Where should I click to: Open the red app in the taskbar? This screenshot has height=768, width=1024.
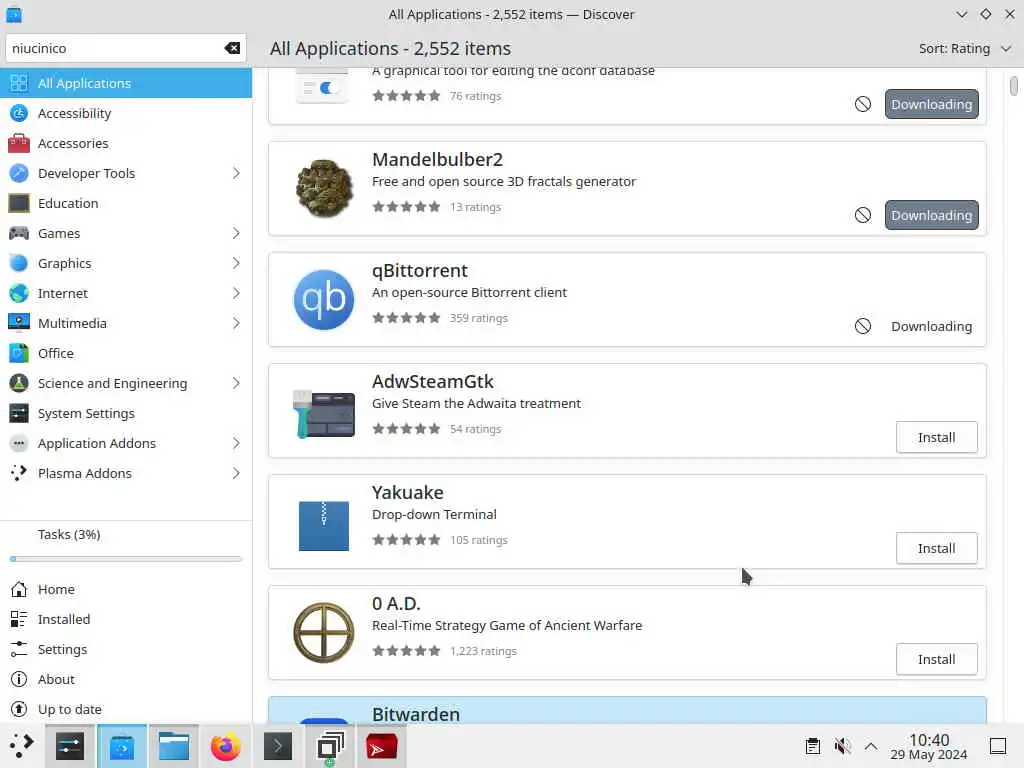coord(381,746)
